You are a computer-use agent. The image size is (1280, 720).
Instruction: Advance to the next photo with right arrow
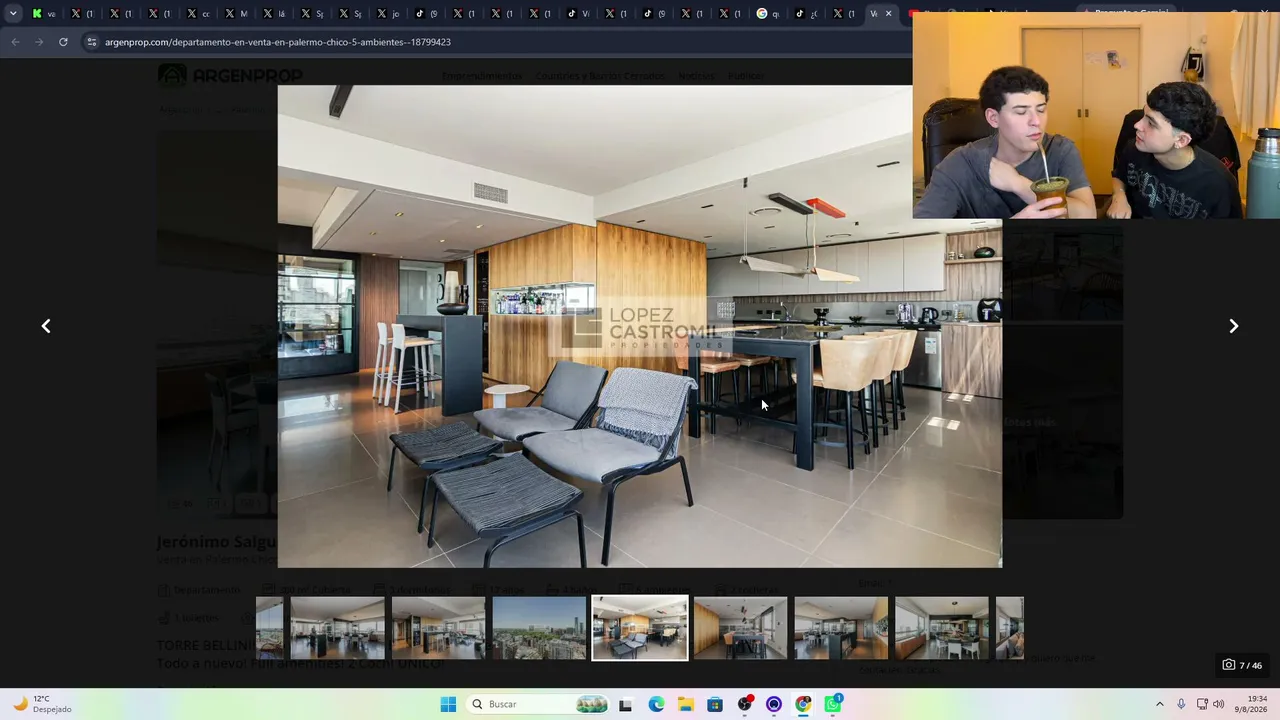1233,326
